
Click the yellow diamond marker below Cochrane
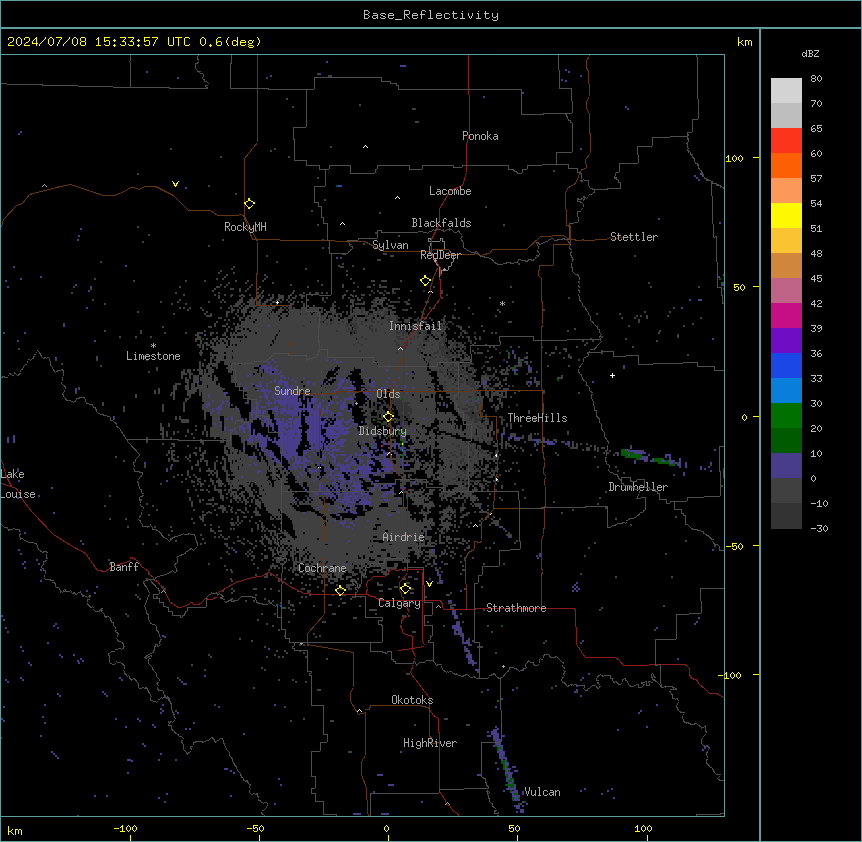click(x=340, y=591)
